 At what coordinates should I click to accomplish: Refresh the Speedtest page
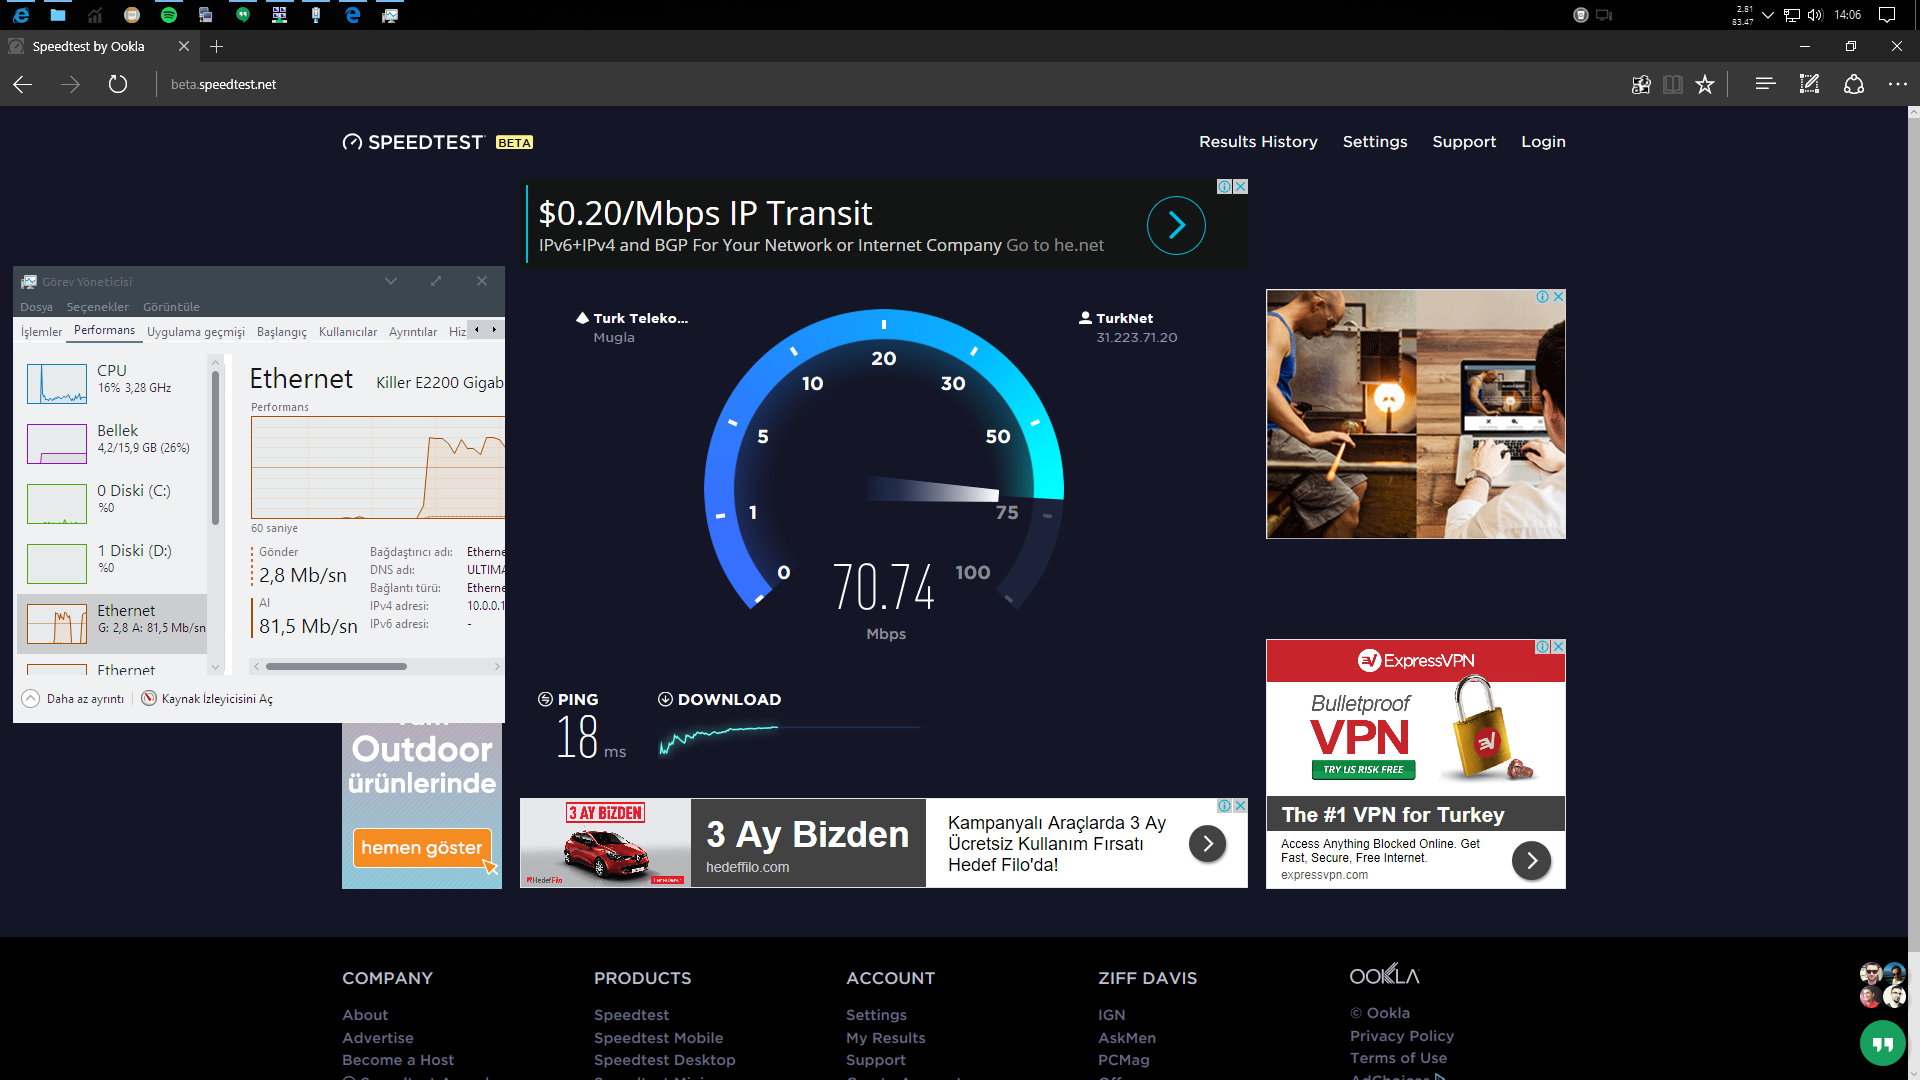[118, 84]
